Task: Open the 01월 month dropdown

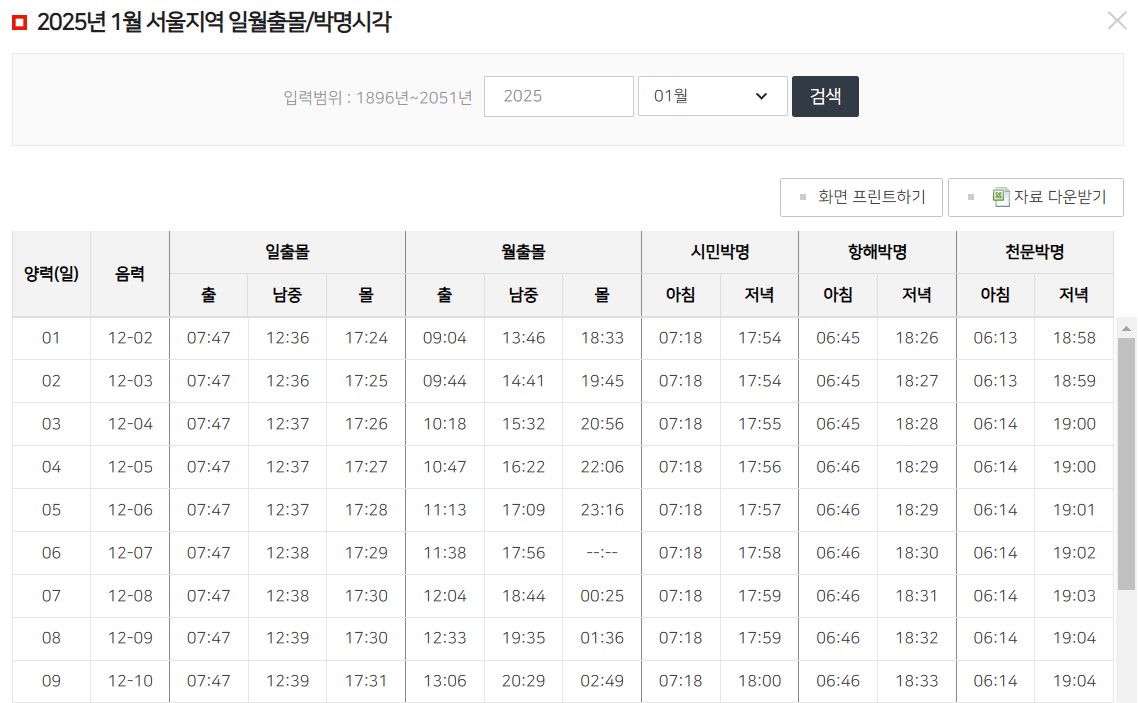Action: pos(712,96)
